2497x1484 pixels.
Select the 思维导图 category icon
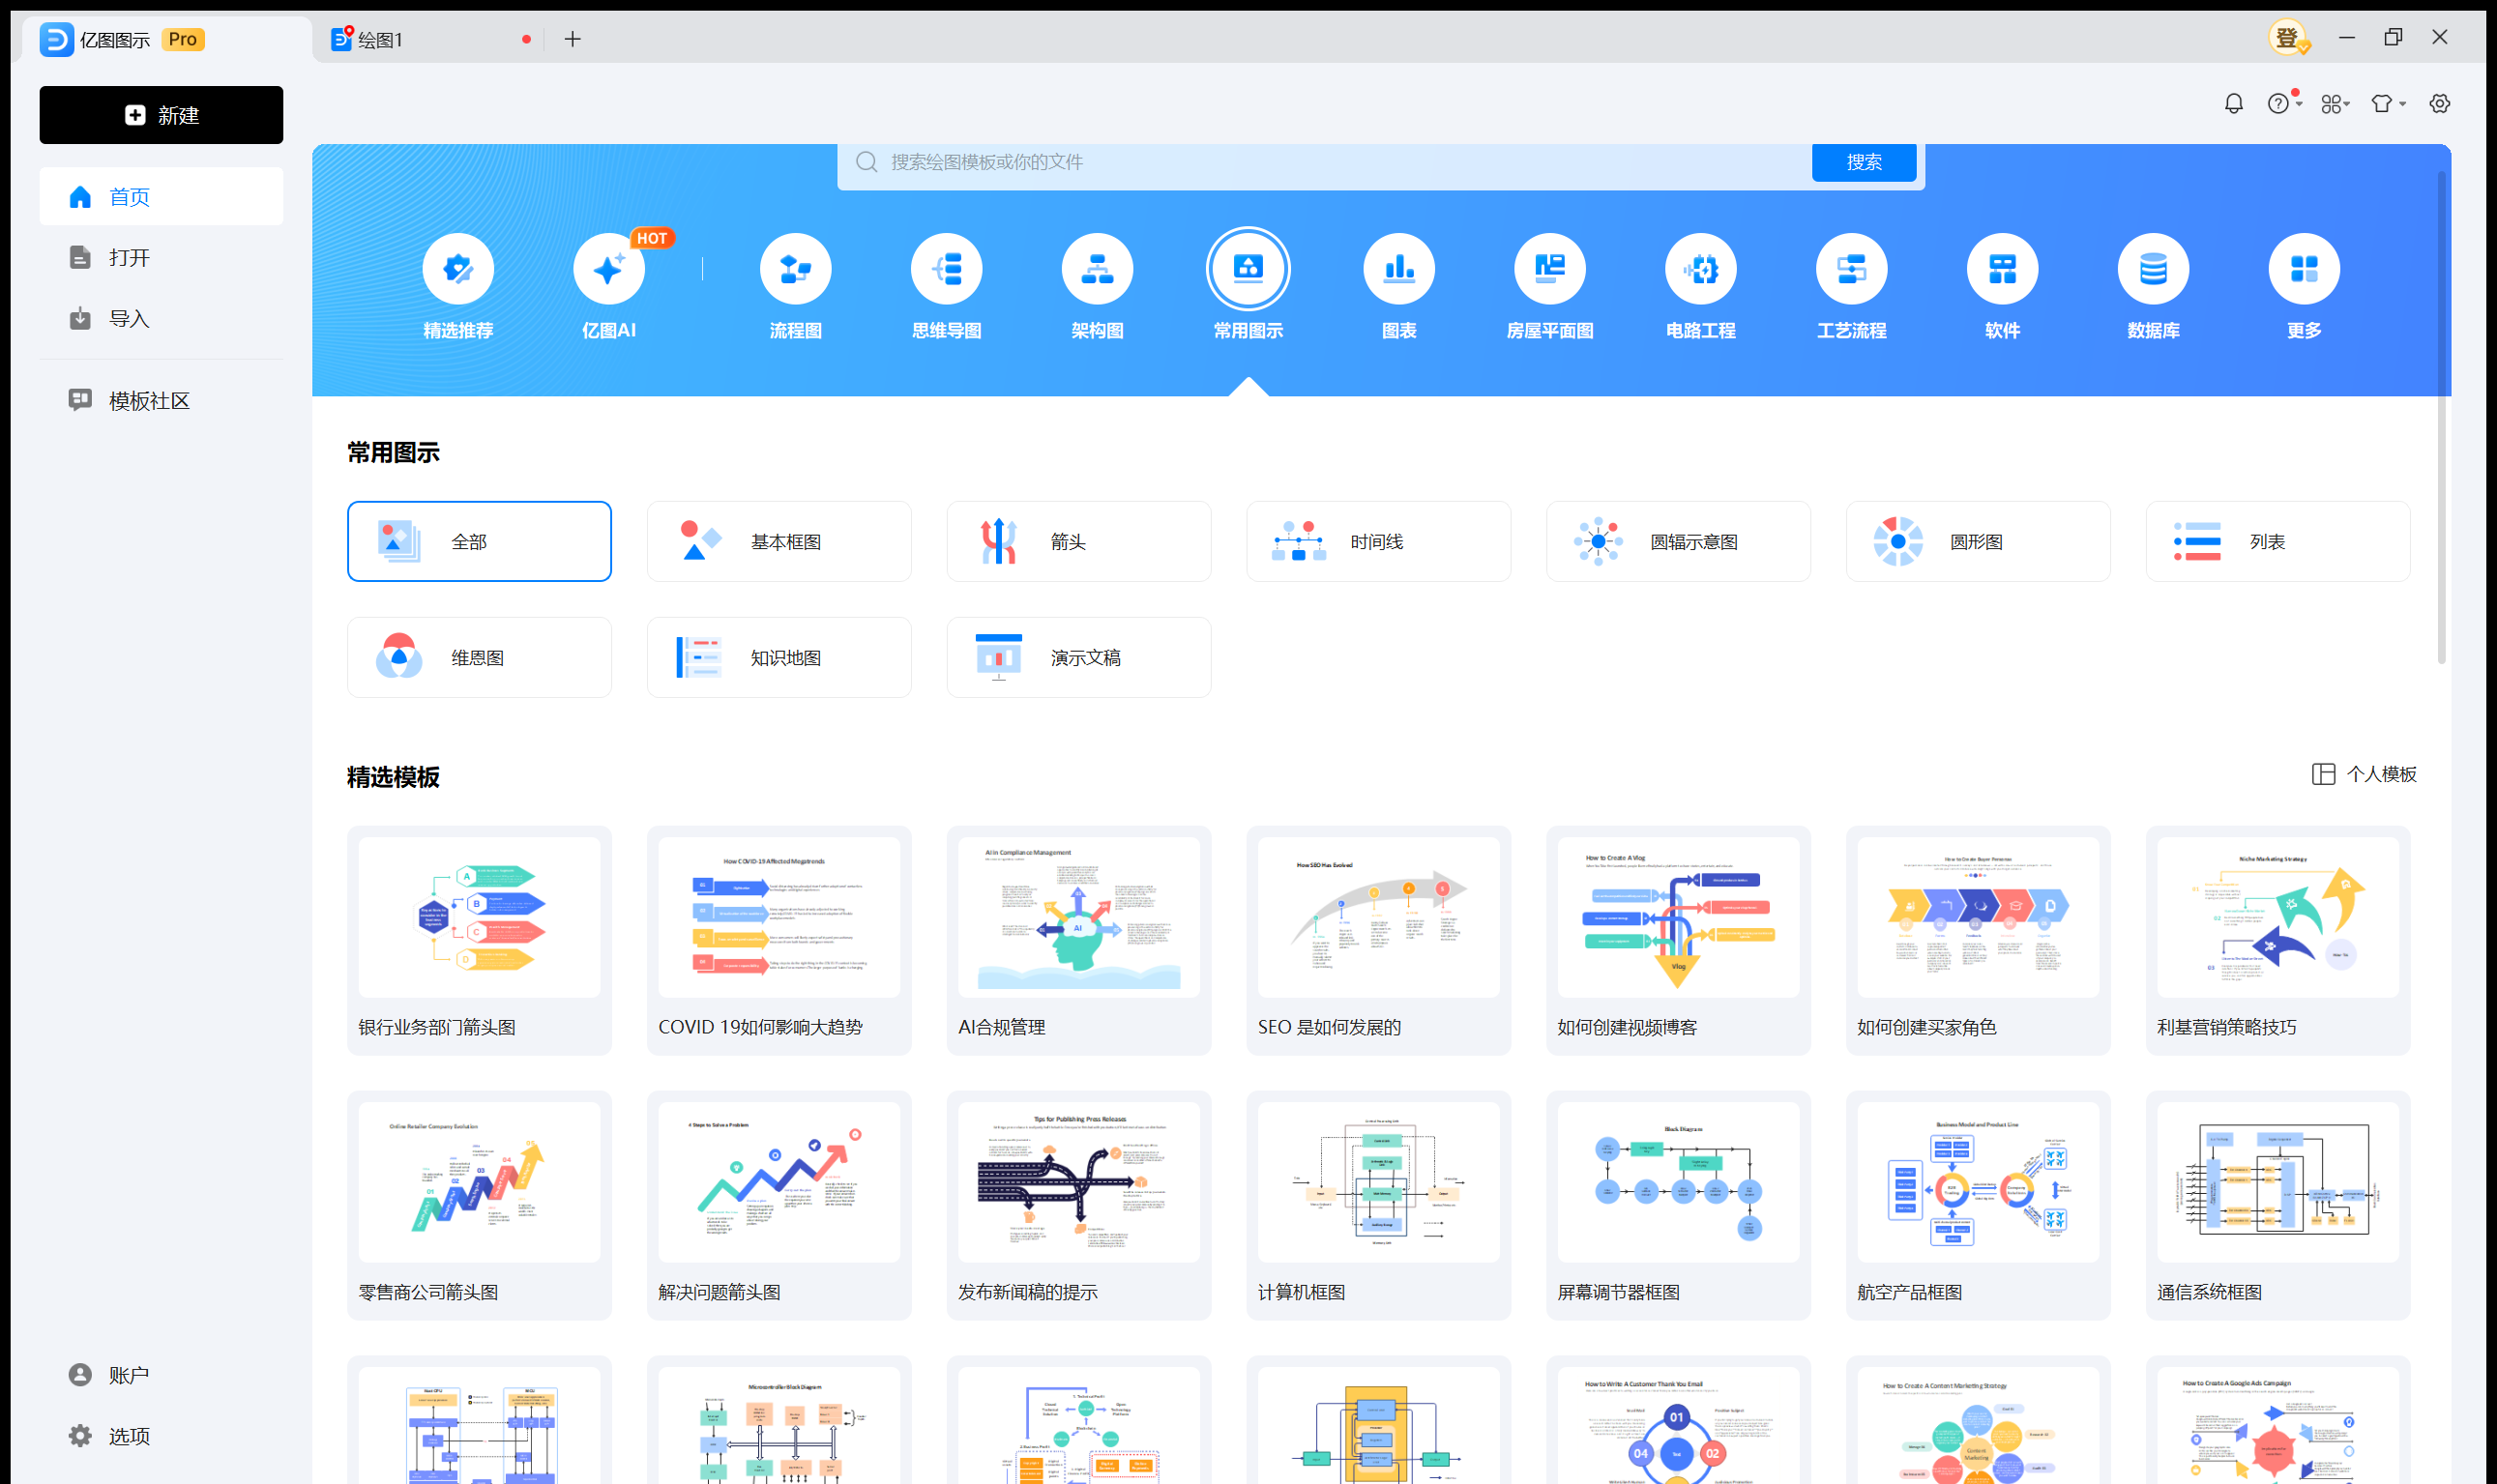click(946, 269)
